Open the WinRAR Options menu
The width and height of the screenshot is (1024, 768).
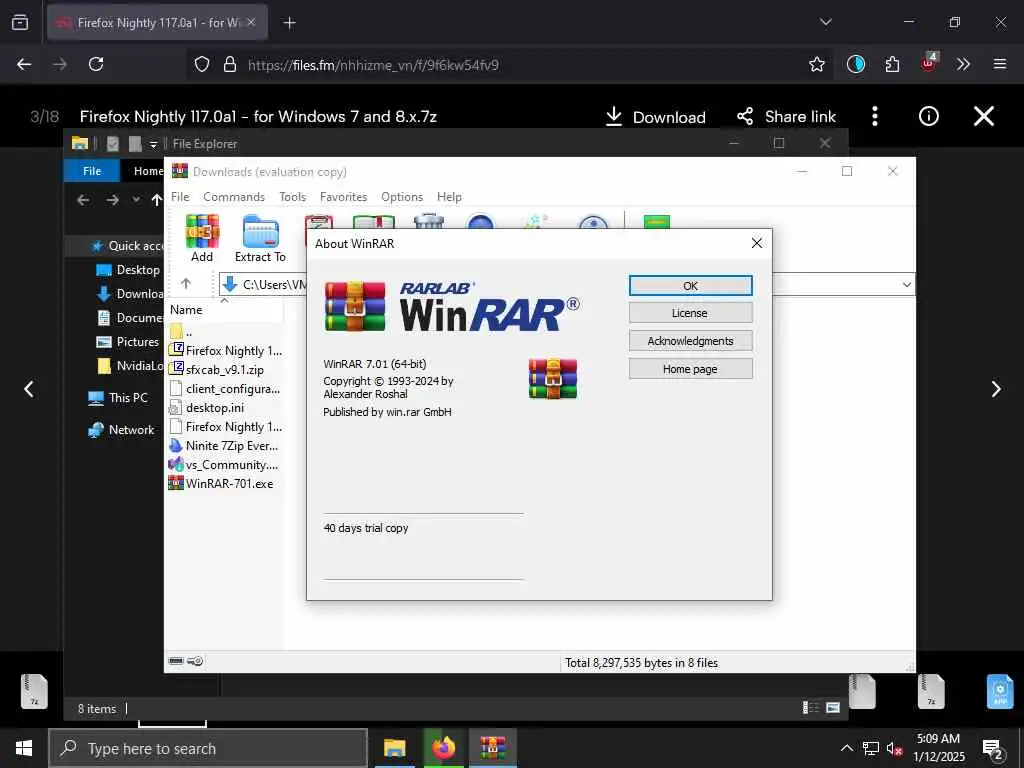coord(402,197)
